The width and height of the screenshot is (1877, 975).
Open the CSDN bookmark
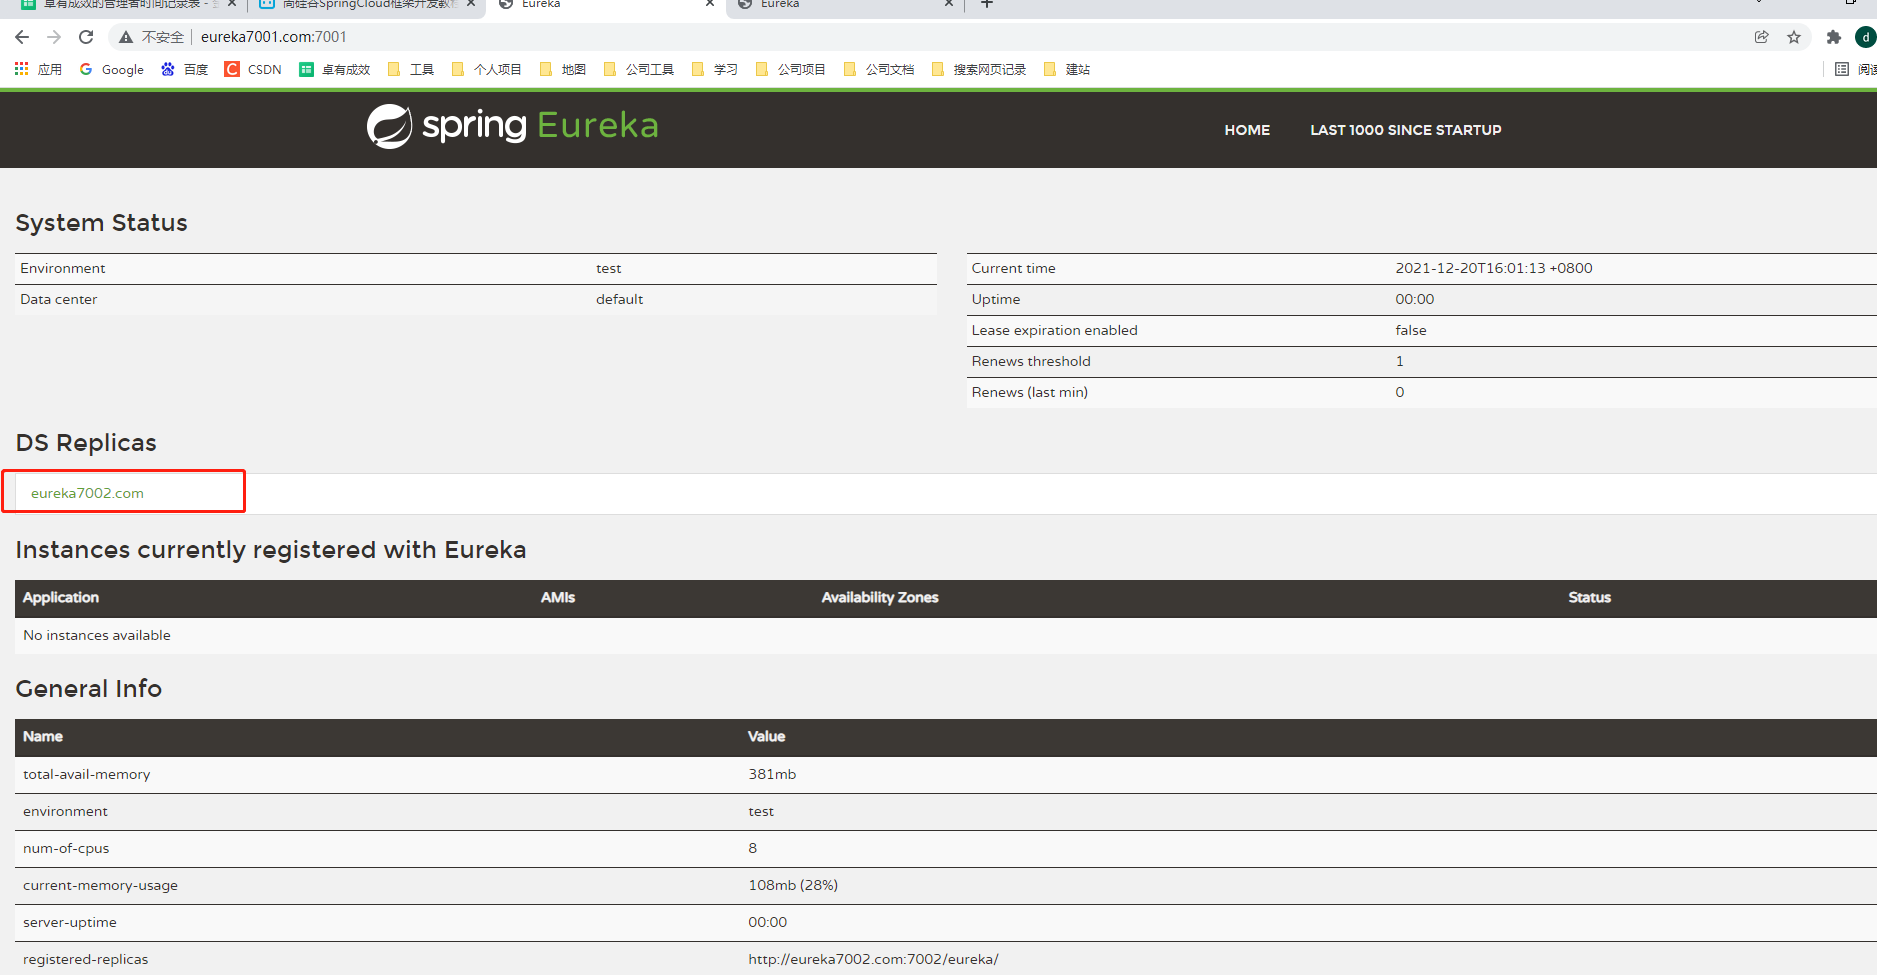pos(253,69)
